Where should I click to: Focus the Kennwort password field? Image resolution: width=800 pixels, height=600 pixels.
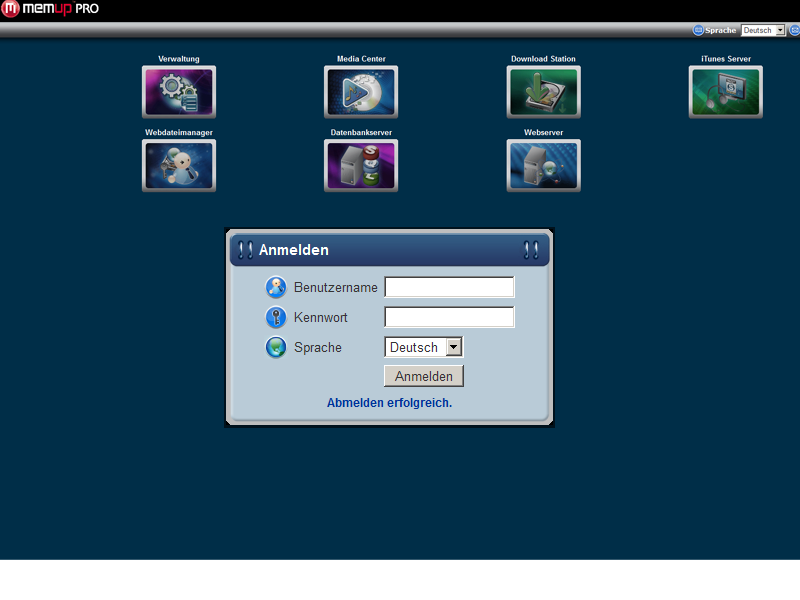coord(449,317)
